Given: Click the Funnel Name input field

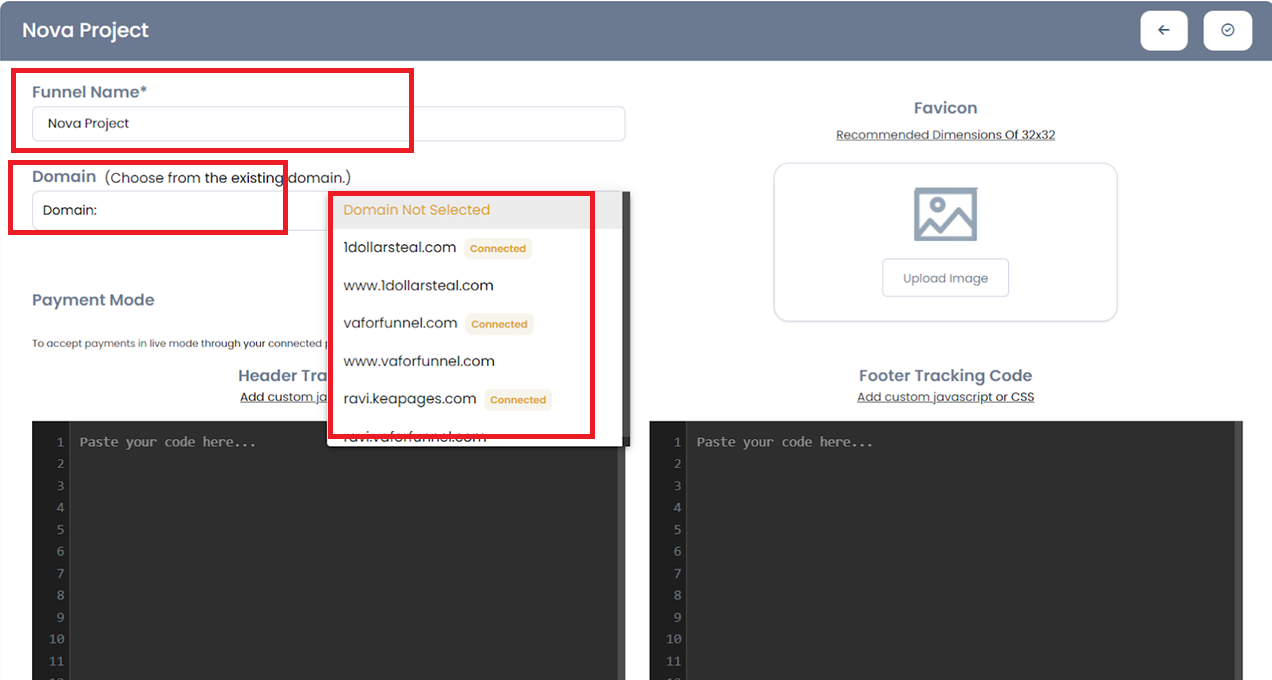Looking at the screenshot, I should (328, 124).
